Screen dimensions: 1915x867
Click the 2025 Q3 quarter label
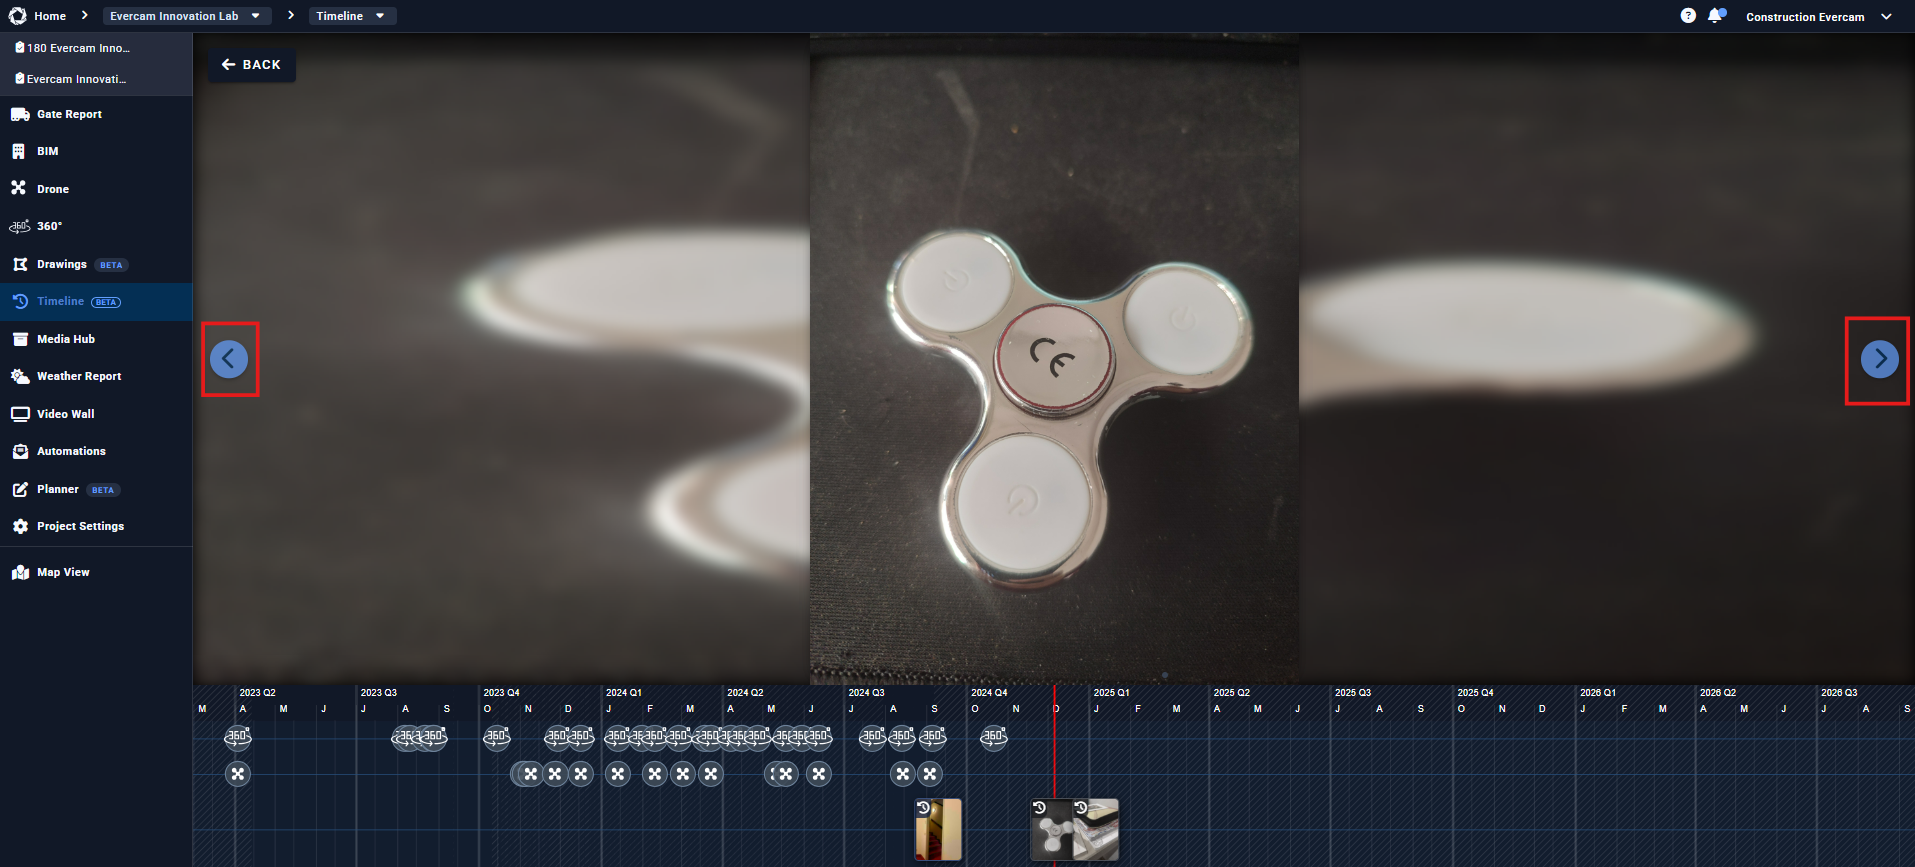[x=1353, y=692]
